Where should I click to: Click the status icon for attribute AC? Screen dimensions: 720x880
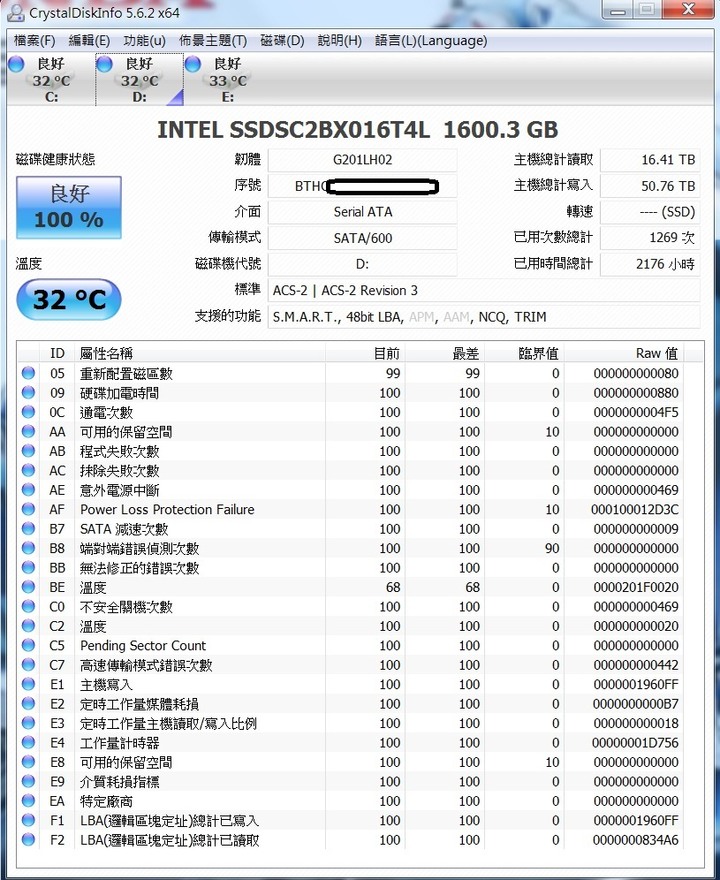pos(28,470)
